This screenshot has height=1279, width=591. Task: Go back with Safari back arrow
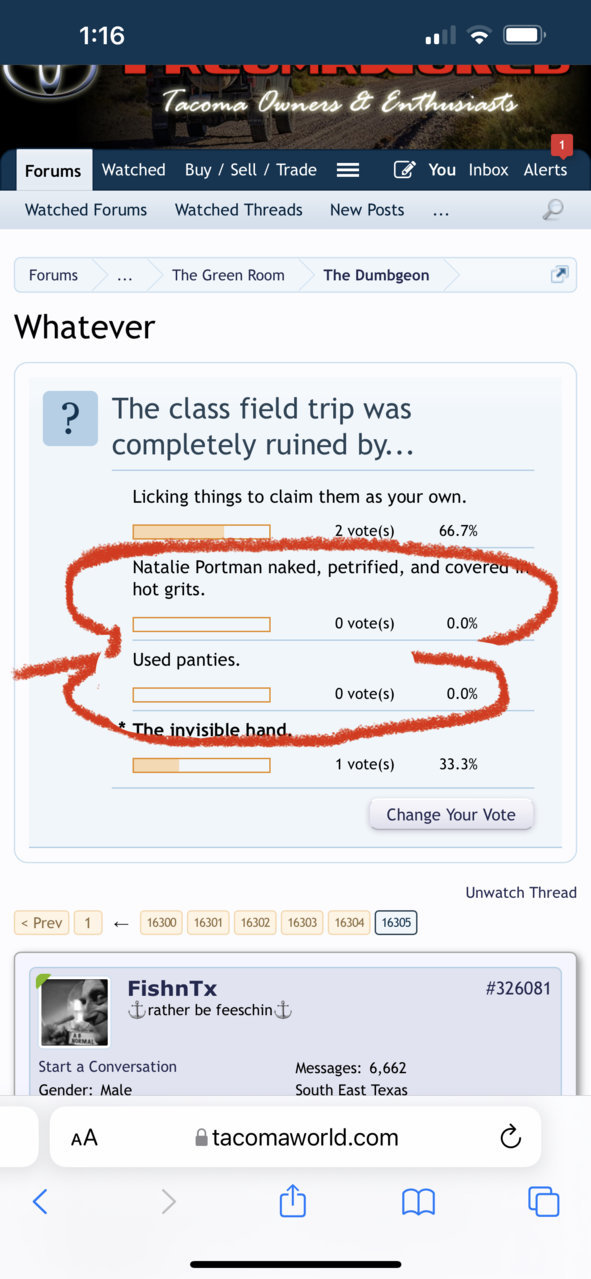40,1201
